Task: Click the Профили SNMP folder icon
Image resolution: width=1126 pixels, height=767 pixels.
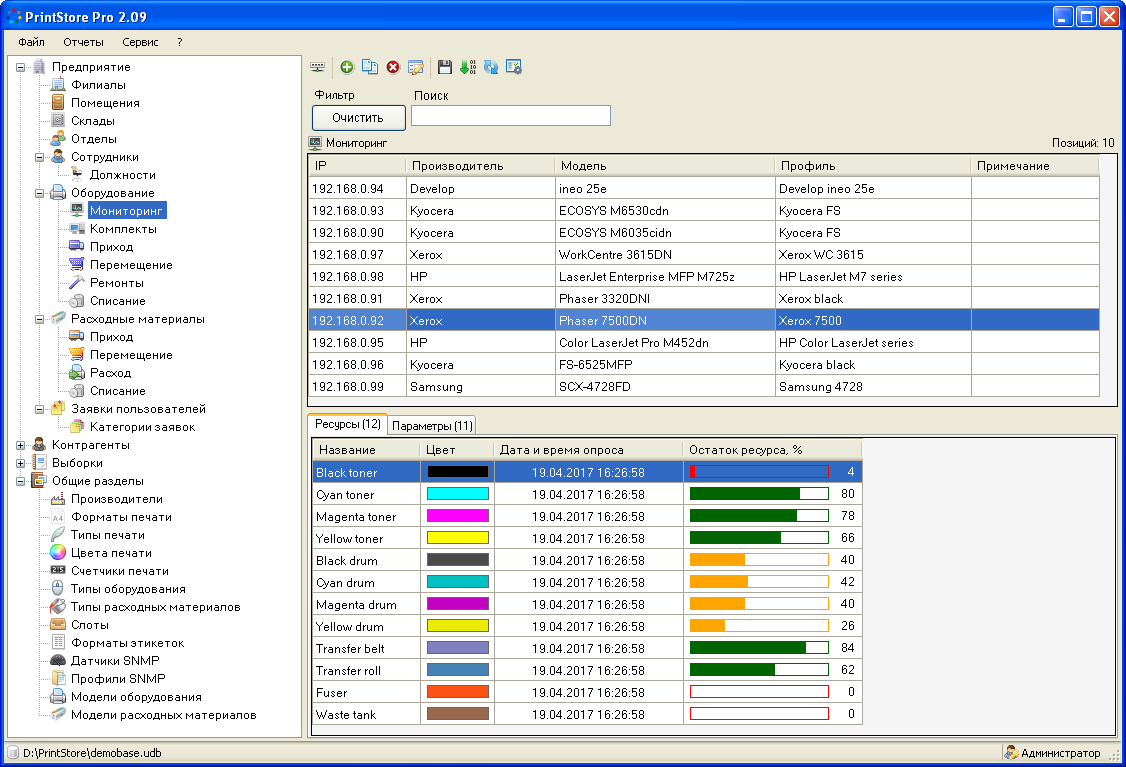Action: coord(58,678)
